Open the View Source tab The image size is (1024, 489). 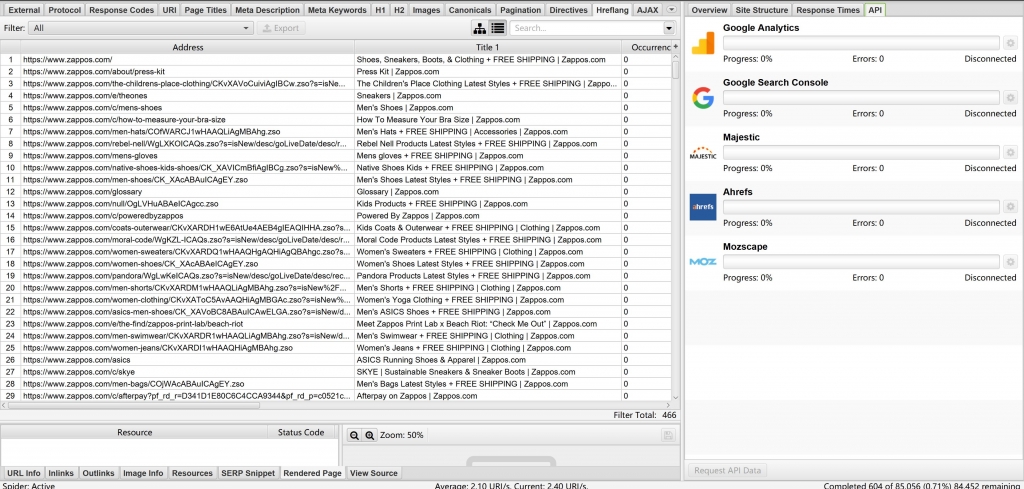click(x=374, y=473)
